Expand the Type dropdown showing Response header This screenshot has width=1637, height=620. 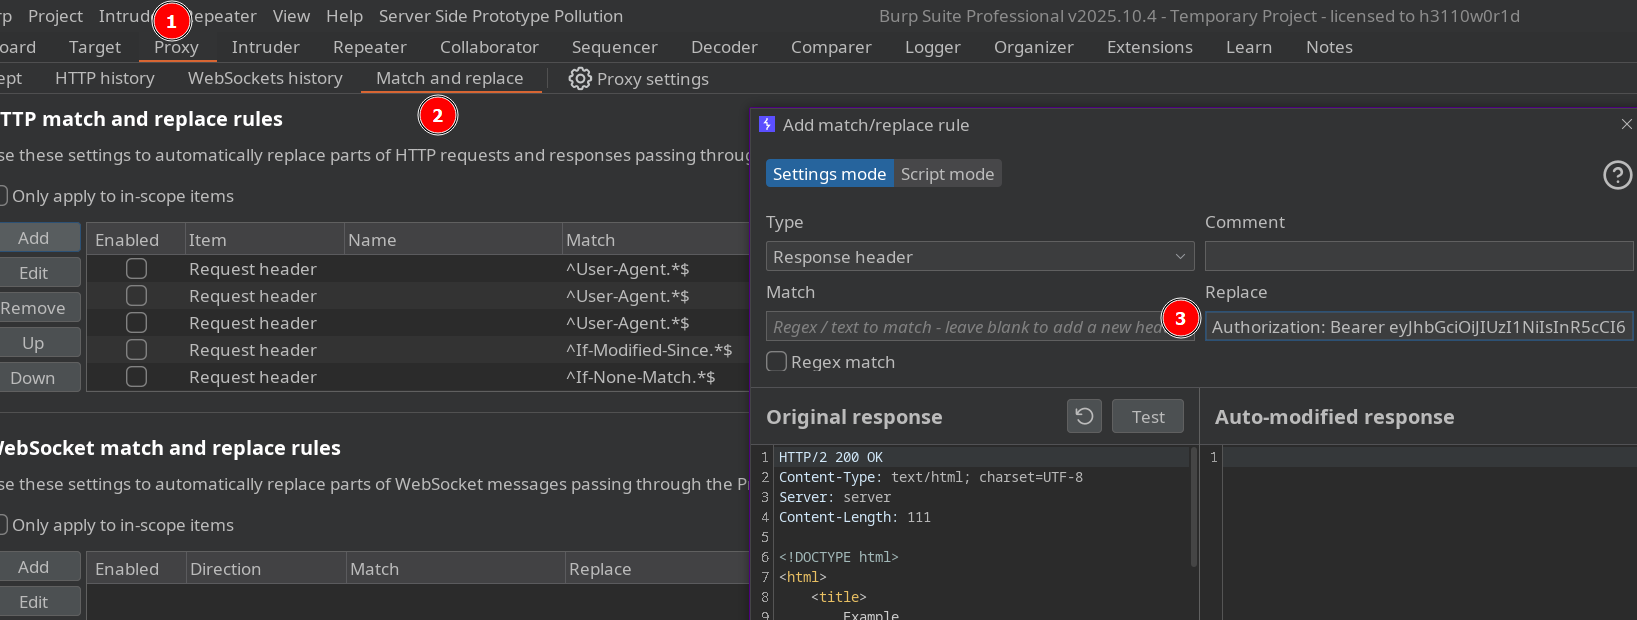[x=979, y=257]
